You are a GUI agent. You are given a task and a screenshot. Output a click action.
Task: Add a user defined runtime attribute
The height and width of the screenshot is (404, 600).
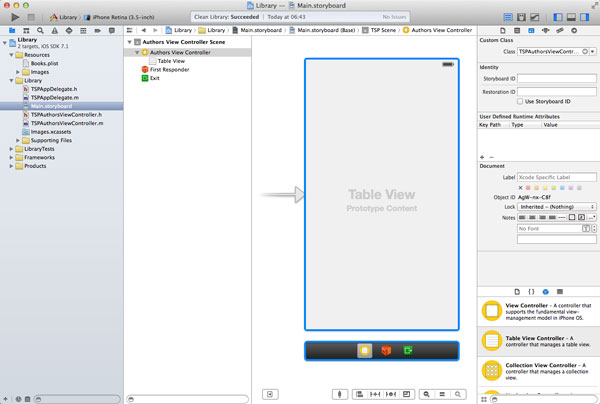(482, 157)
